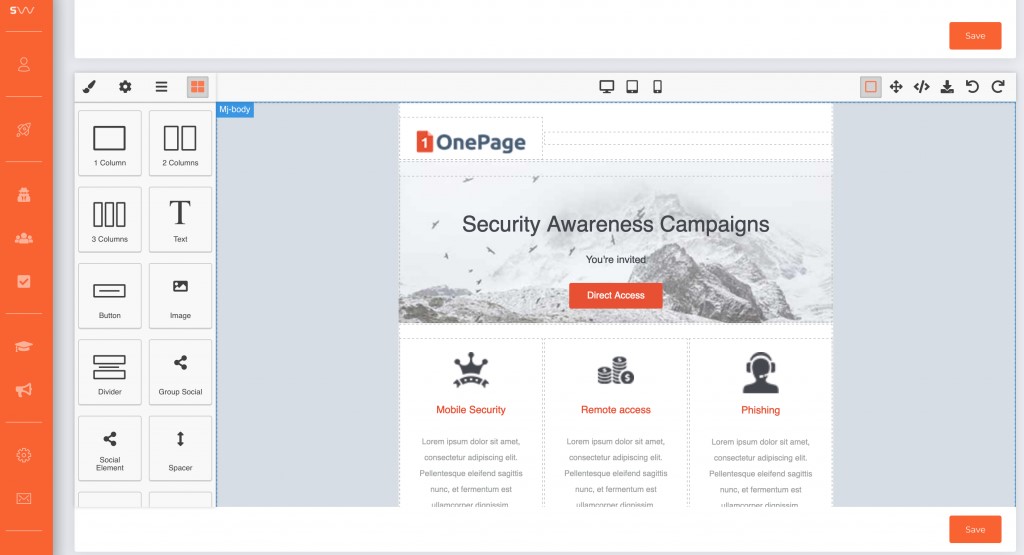This screenshot has height=555, width=1024.
Task: Select the Text block
Action: tap(180, 219)
